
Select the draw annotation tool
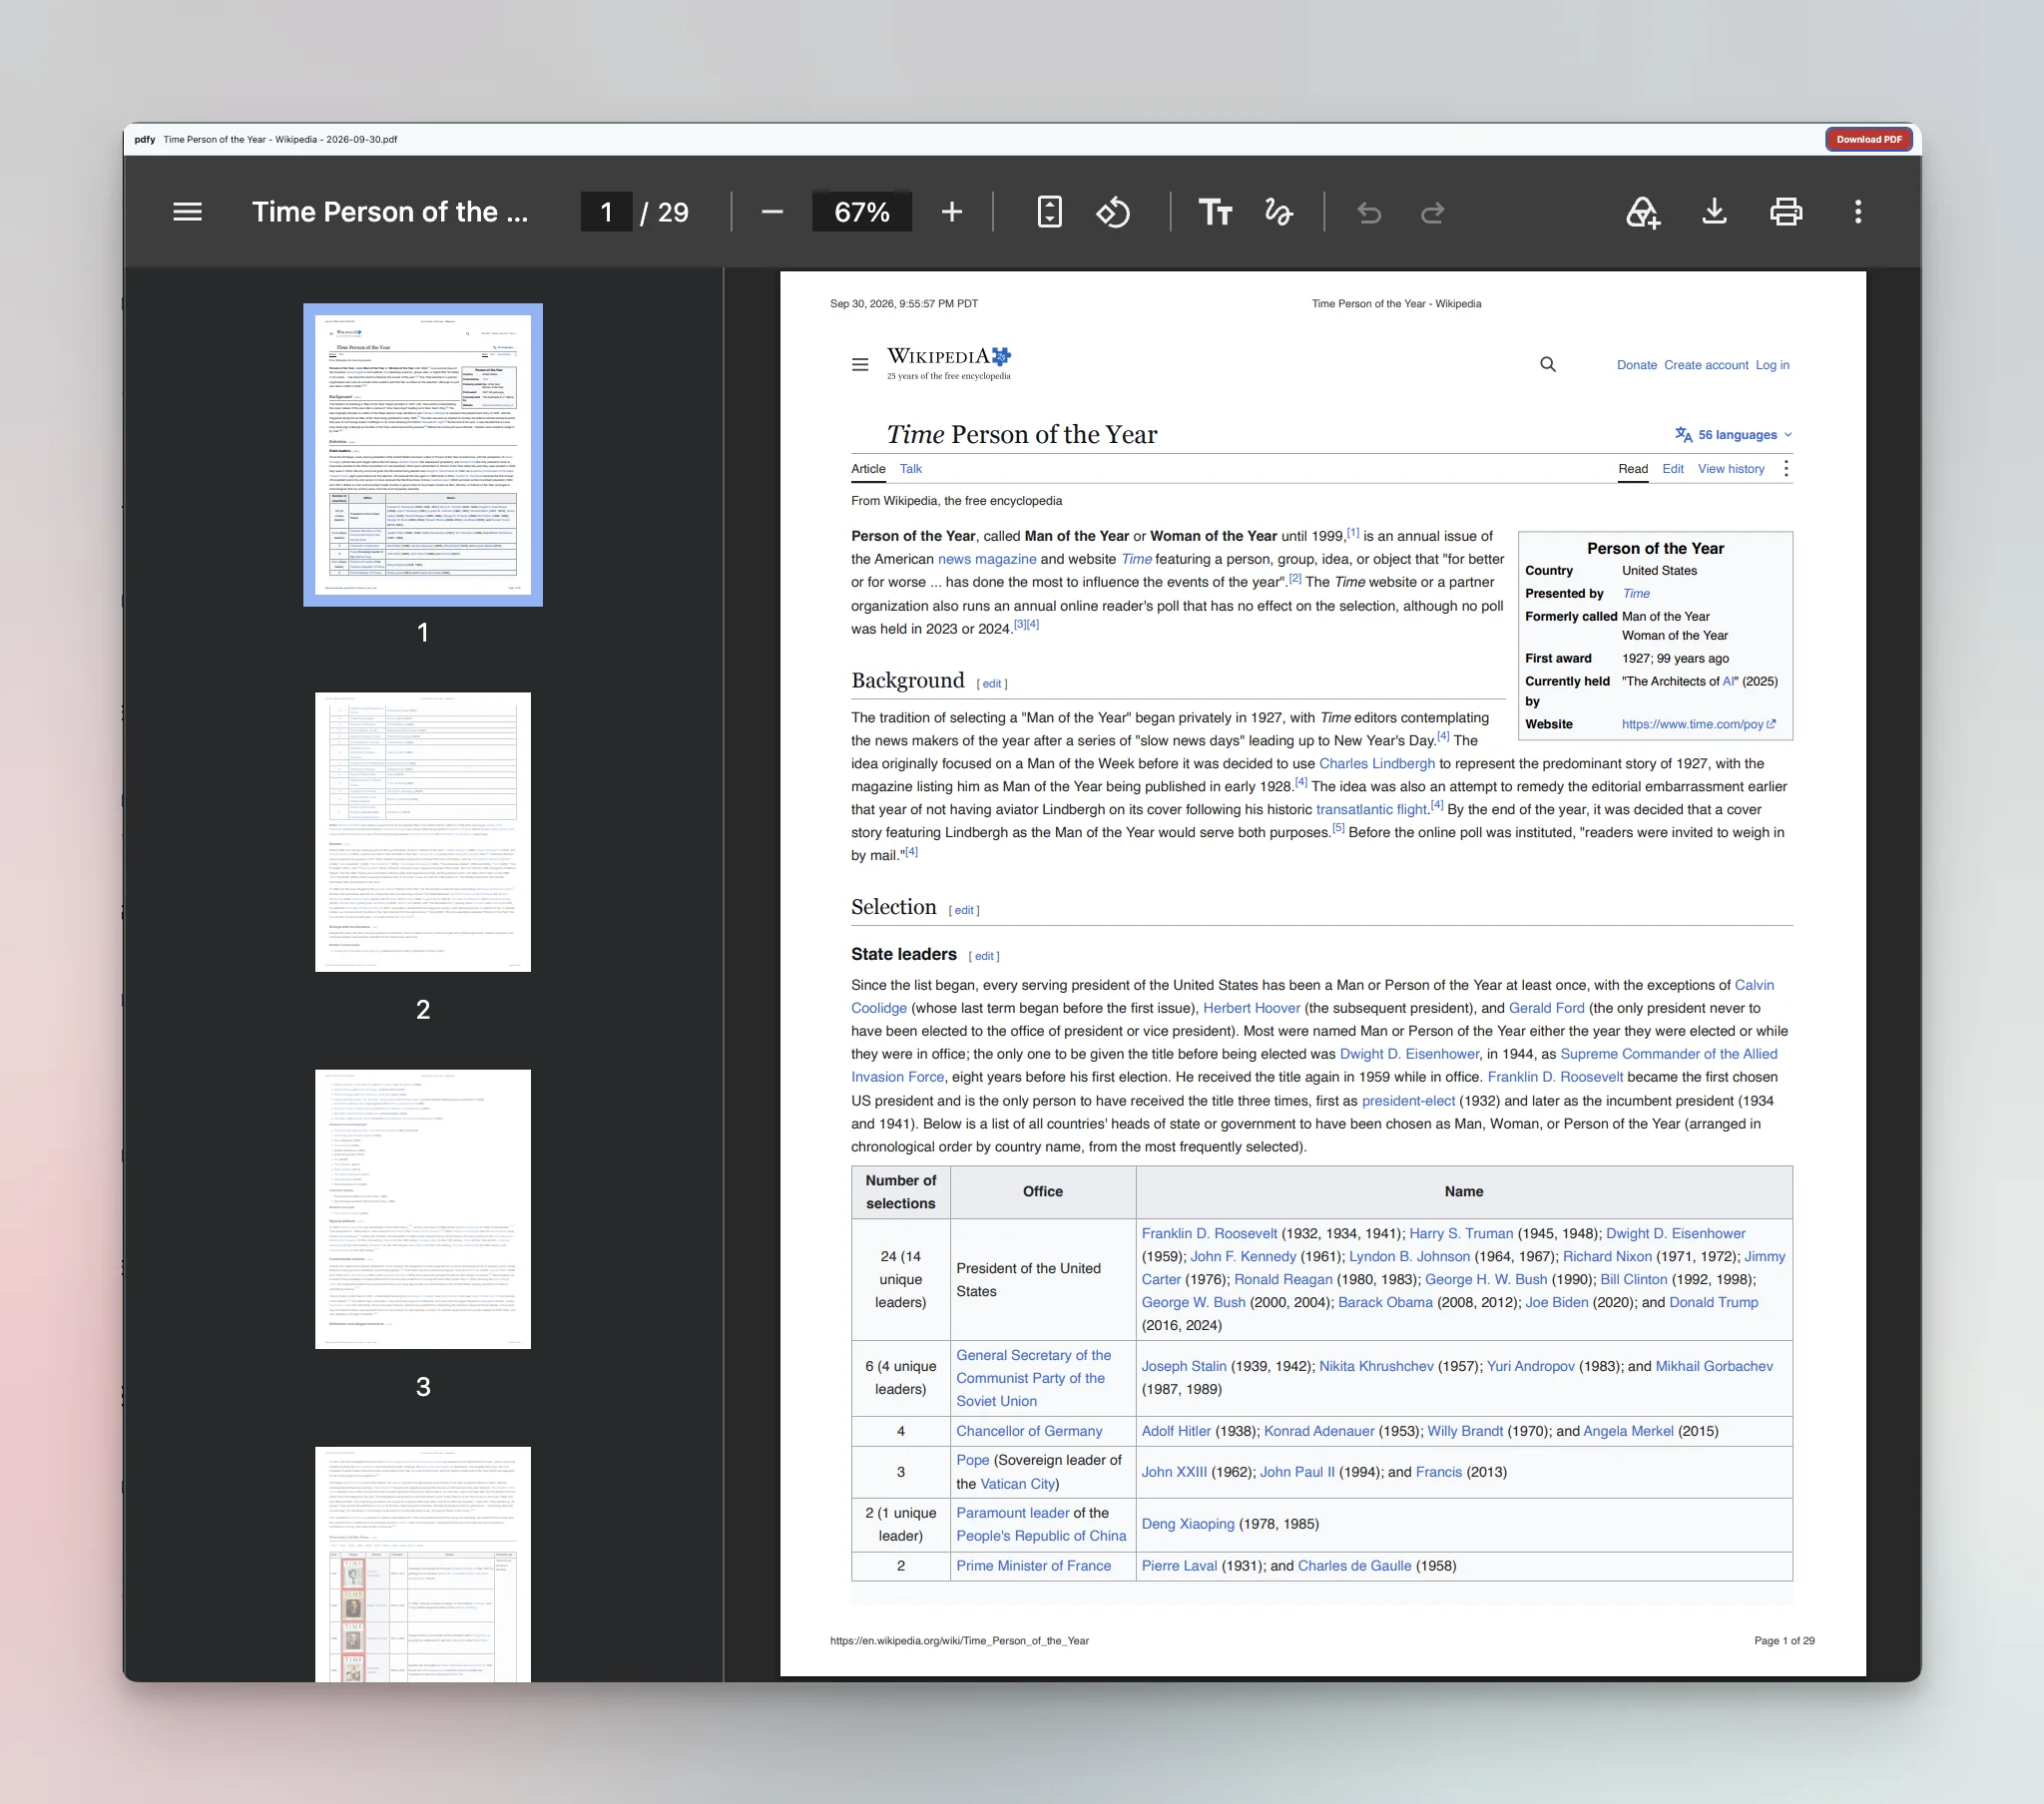tap(1278, 212)
